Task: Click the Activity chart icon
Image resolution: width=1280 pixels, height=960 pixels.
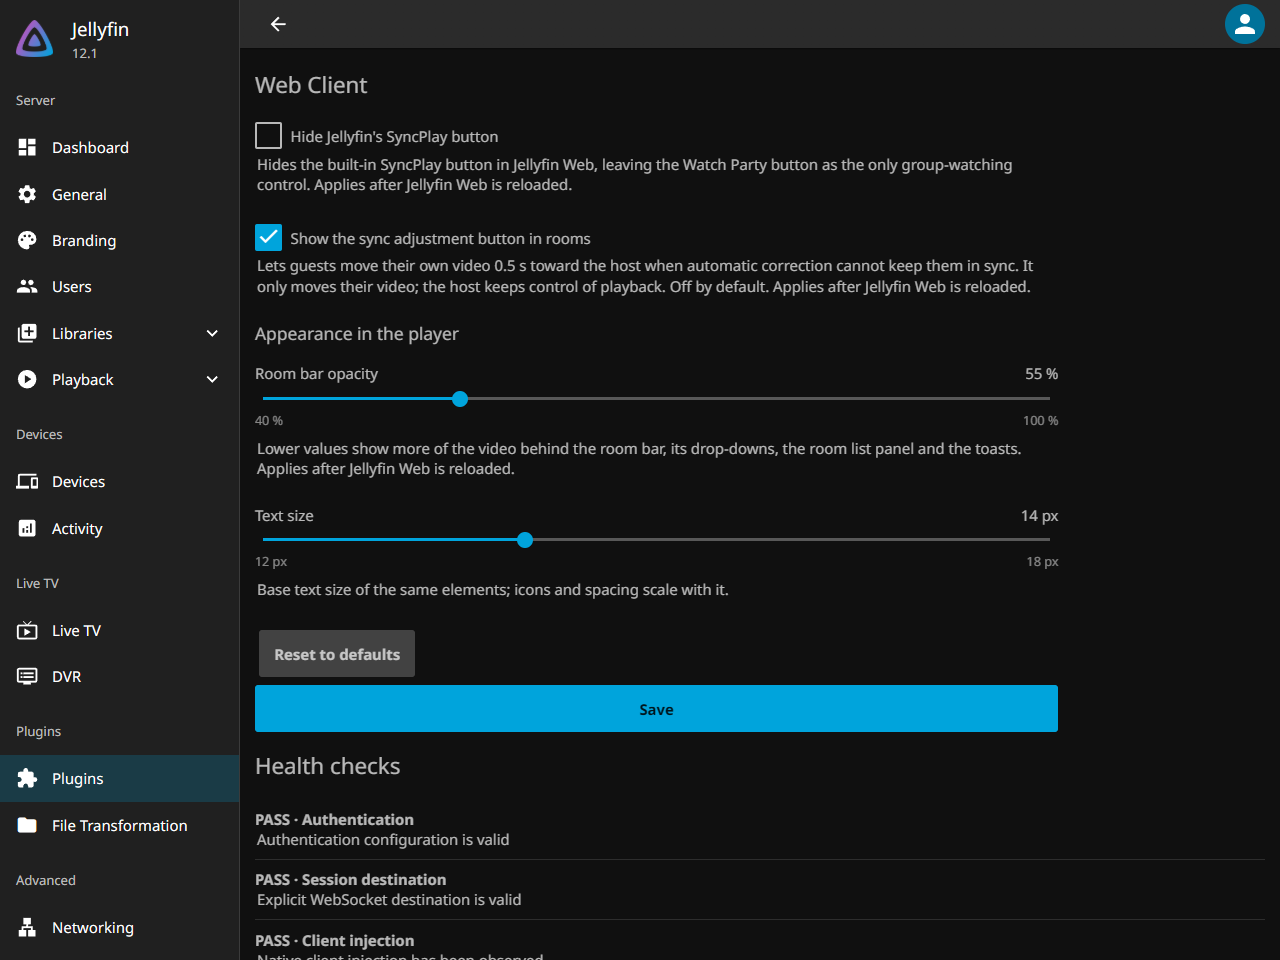Action: pos(27,528)
